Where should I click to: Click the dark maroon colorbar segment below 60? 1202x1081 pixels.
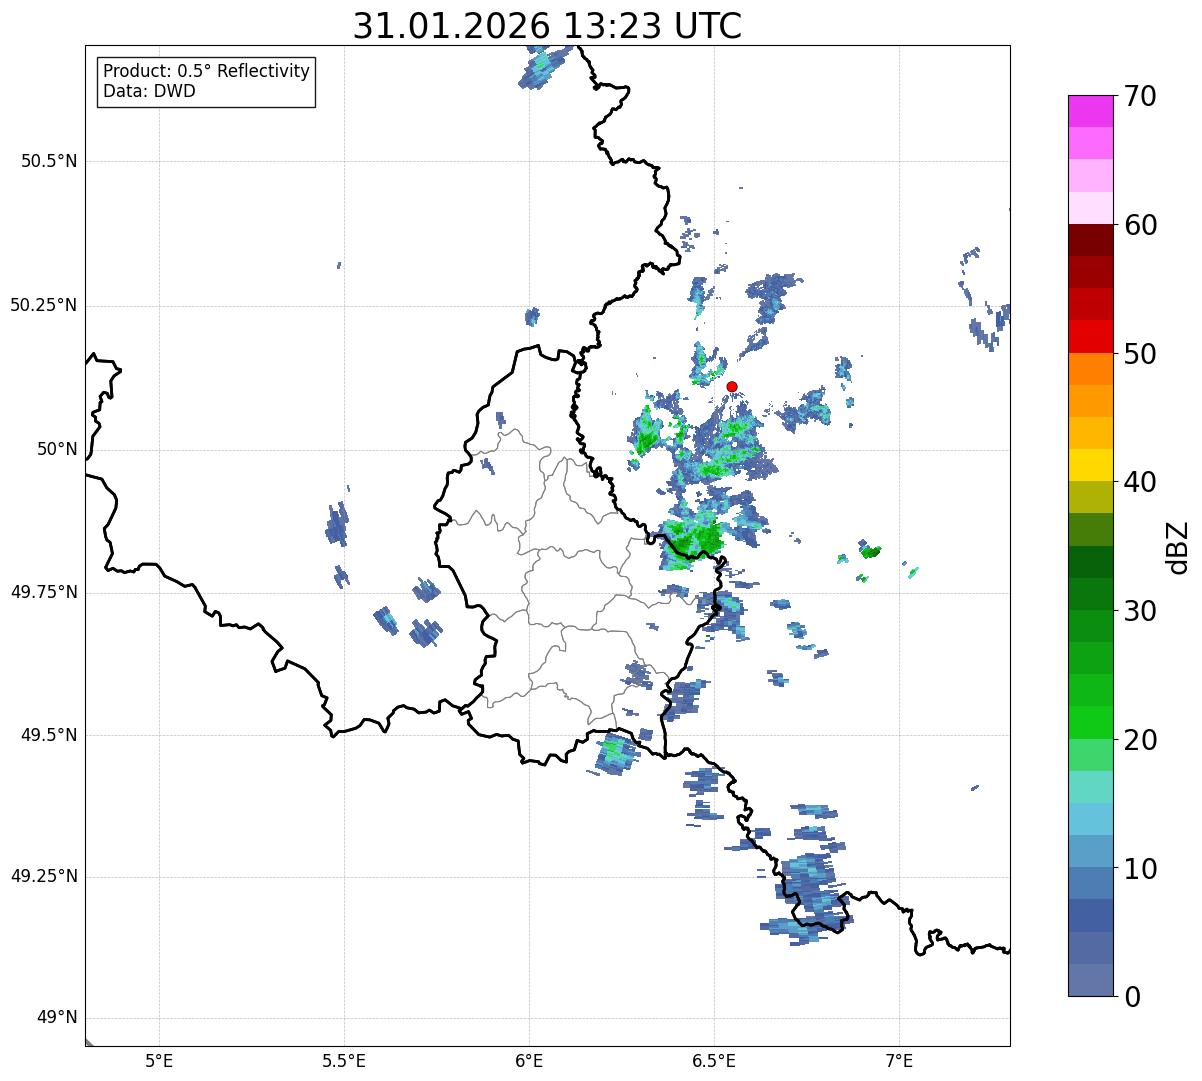point(1091,240)
